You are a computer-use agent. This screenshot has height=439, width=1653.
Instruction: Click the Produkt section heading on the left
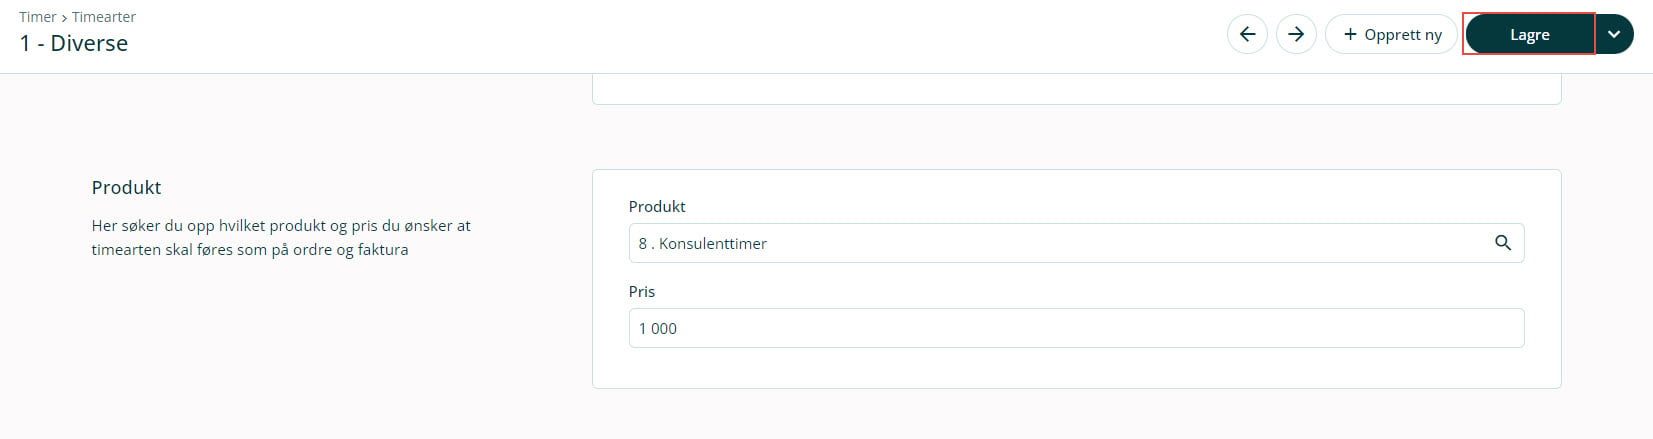(126, 187)
